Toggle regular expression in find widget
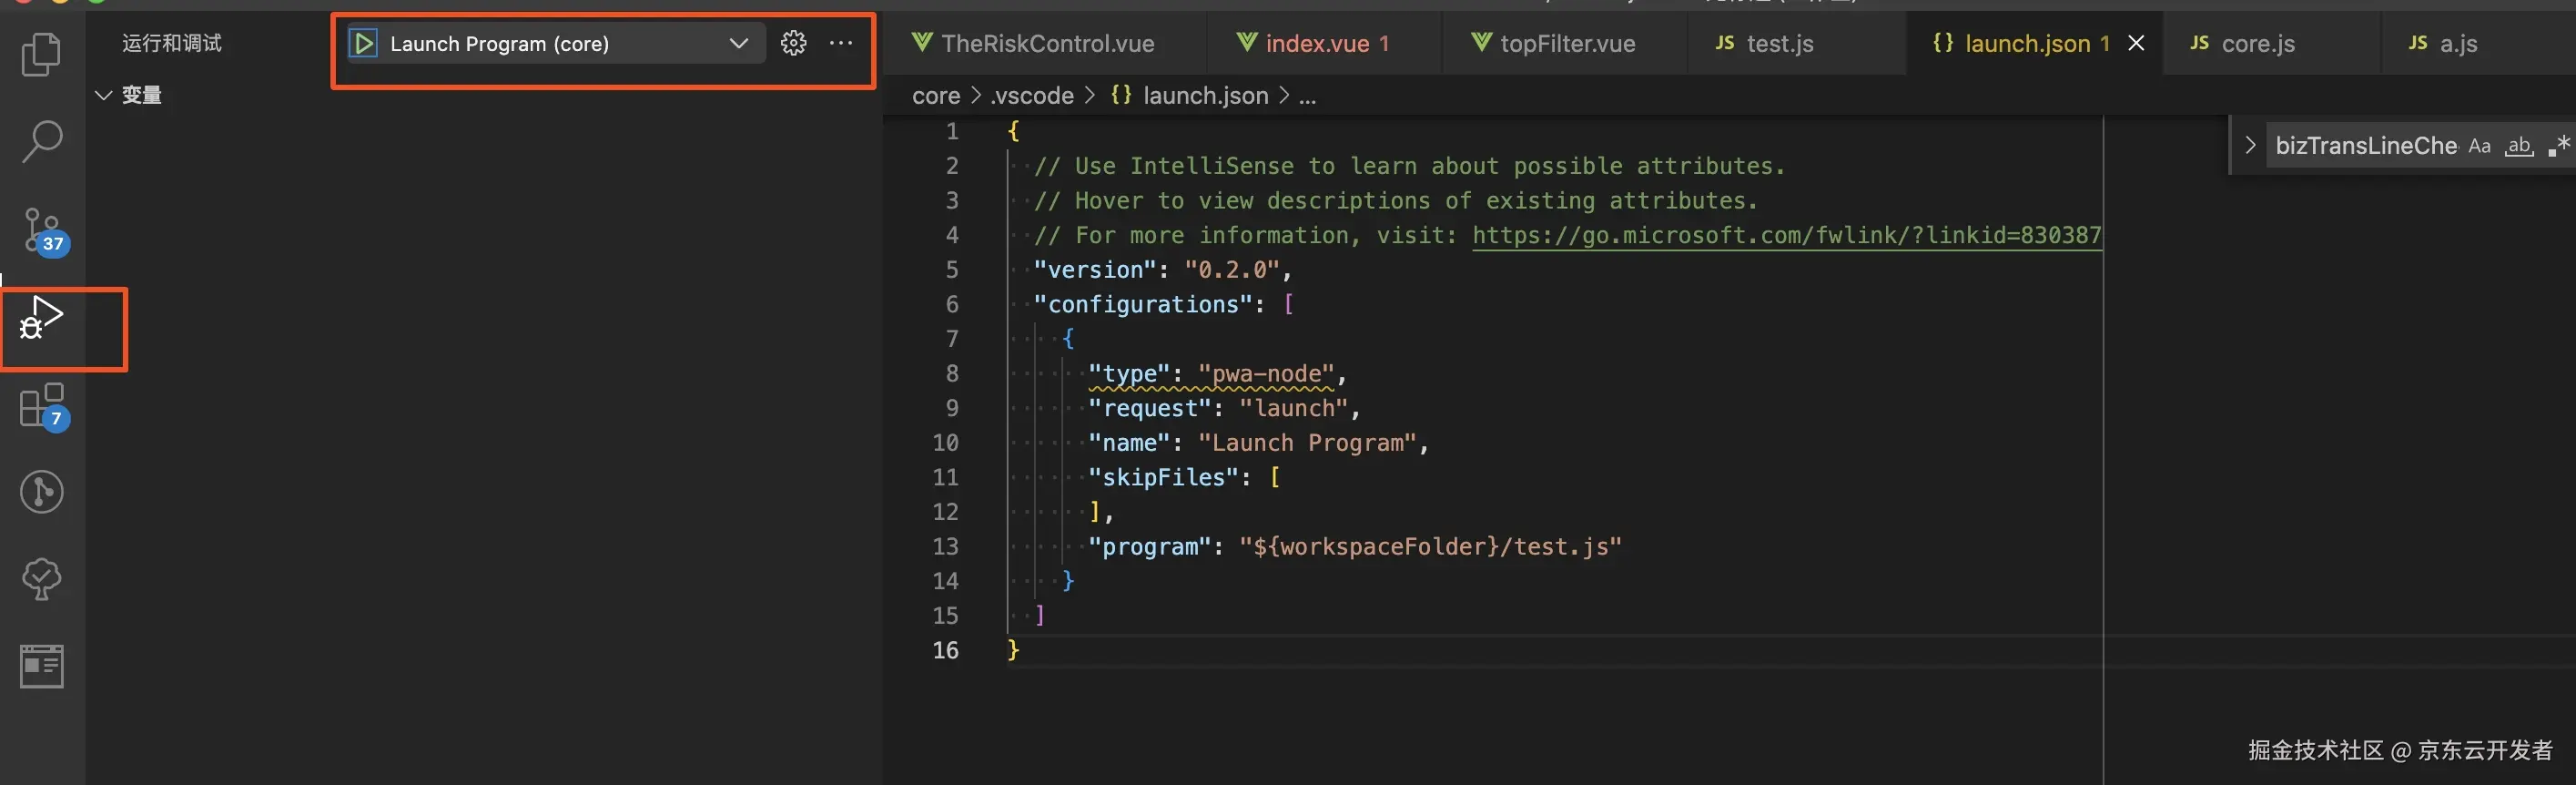Image resolution: width=2576 pixels, height=785 pixels. 2559,146
